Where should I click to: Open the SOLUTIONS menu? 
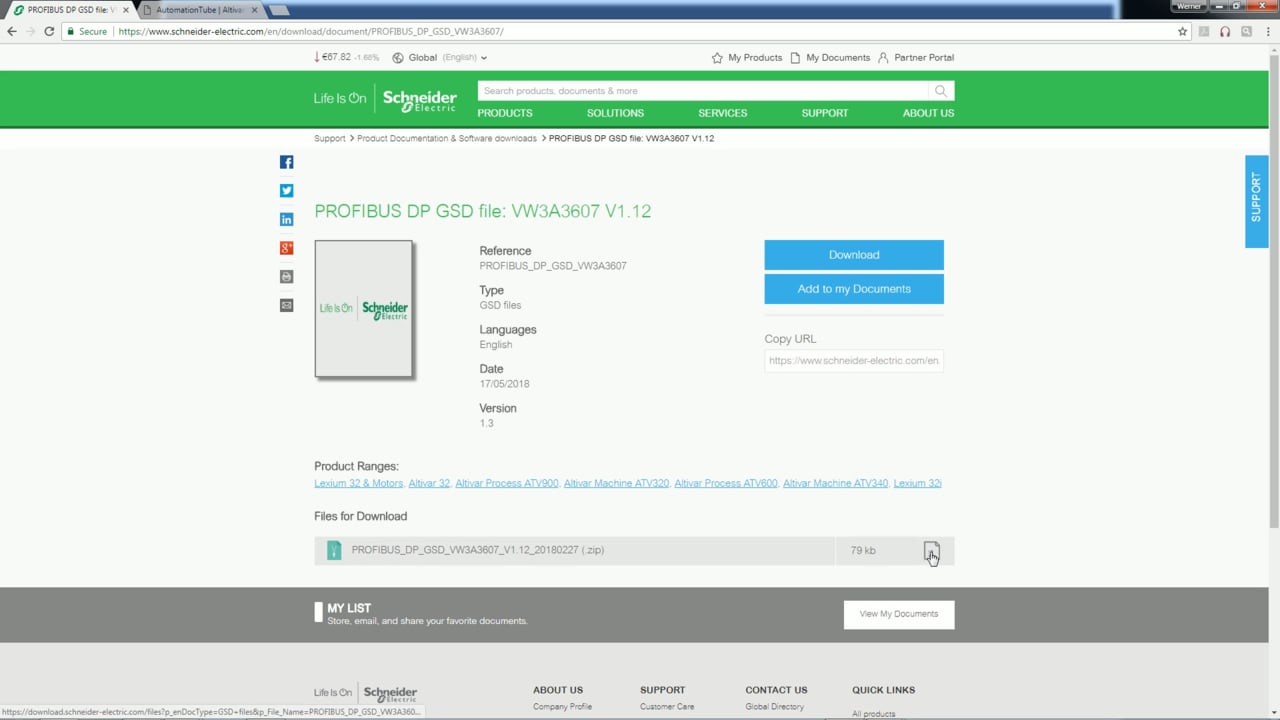(615, 113)
